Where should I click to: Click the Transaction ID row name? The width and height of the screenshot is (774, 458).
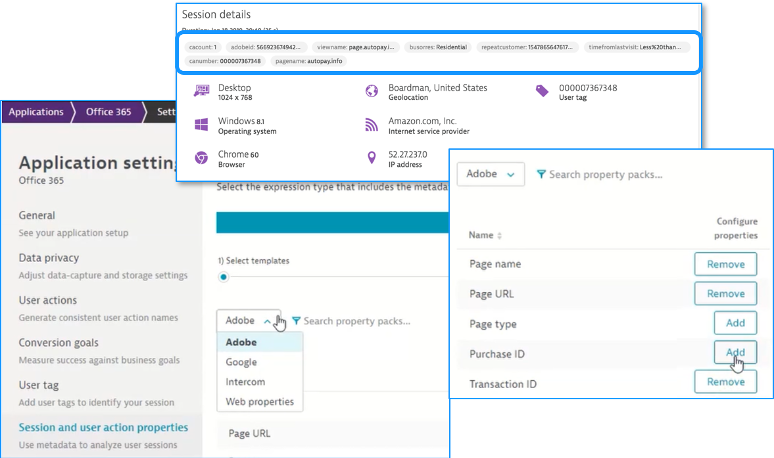click(503, 384)
